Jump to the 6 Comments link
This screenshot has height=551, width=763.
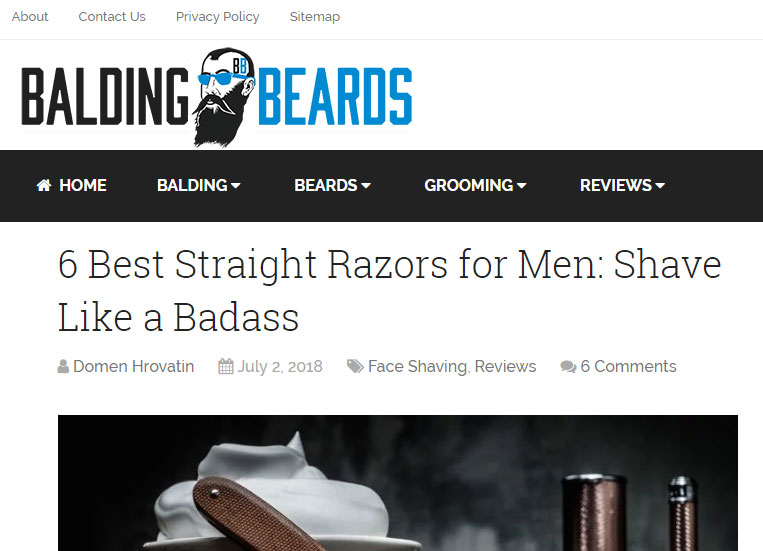[x=628, y=366]
